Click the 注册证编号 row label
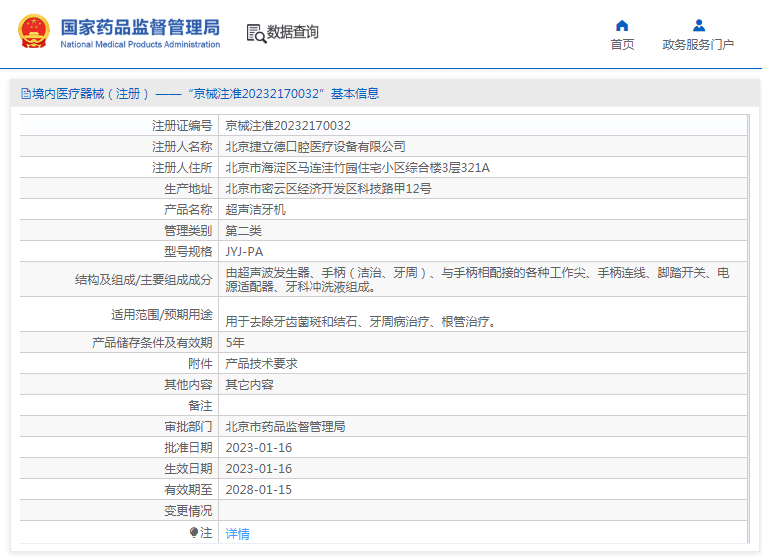762x557 pixels. point(182,126)
